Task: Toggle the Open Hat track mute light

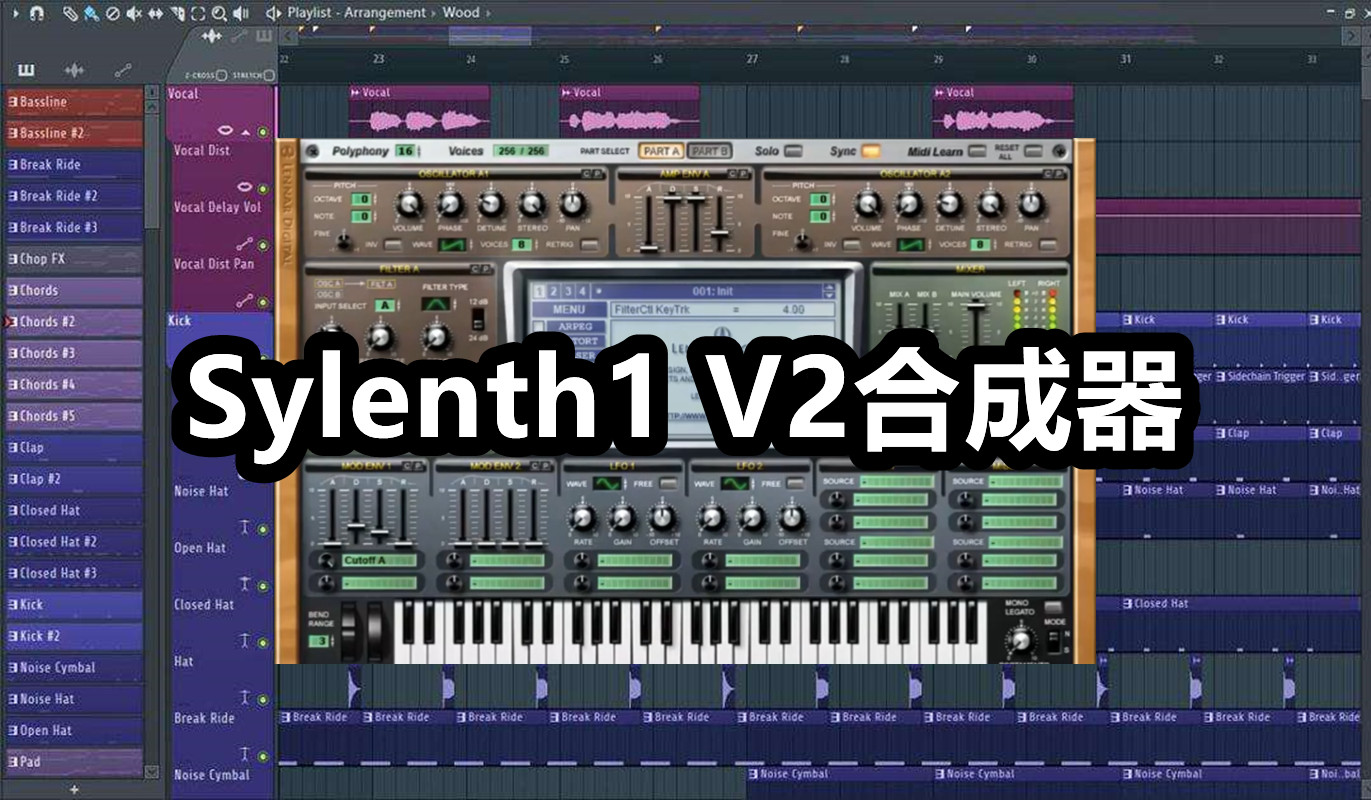Action: coord(263,586)
